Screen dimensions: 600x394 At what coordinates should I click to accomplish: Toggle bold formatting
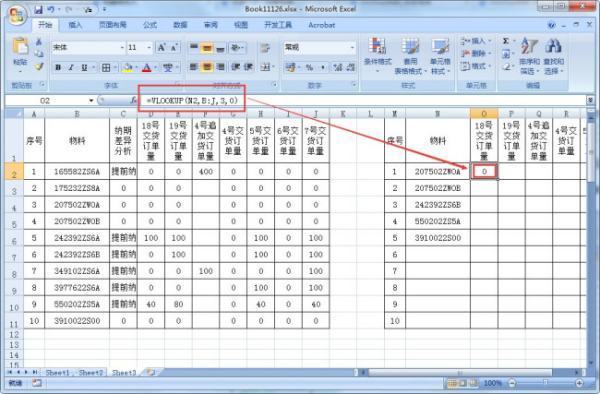pyautogui.click(x=58, y=68)
